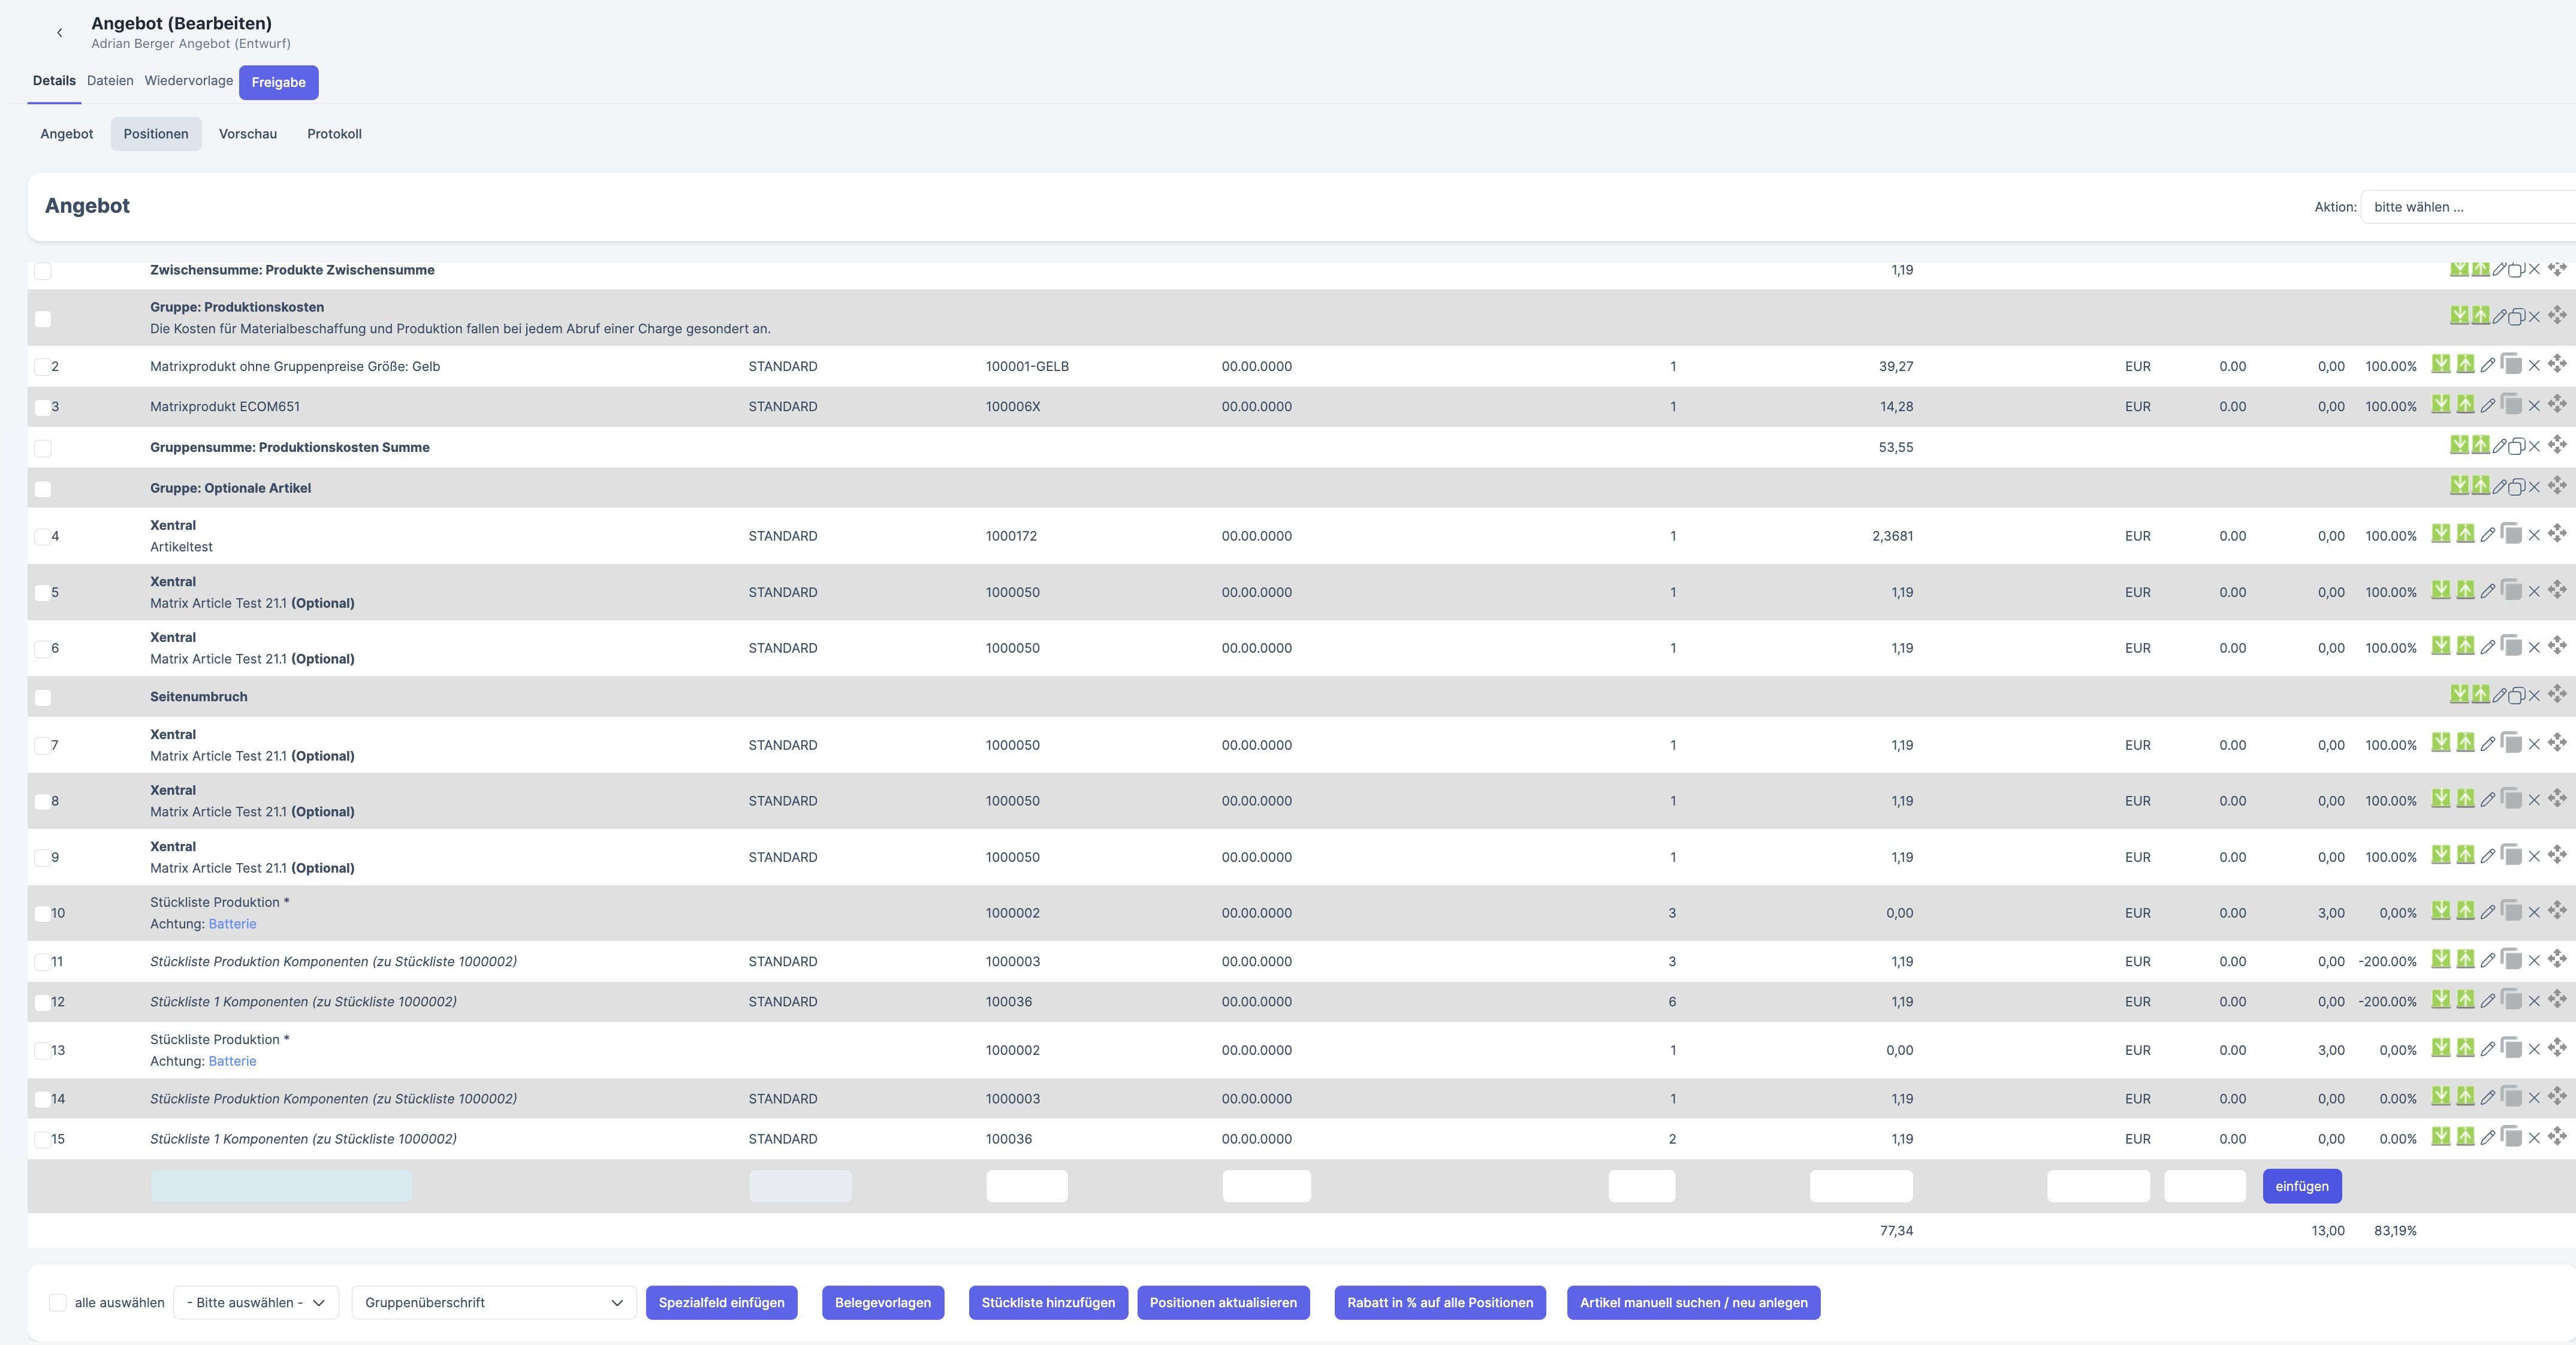
Task: Open the Dateien tab
Action: point(110,81)
